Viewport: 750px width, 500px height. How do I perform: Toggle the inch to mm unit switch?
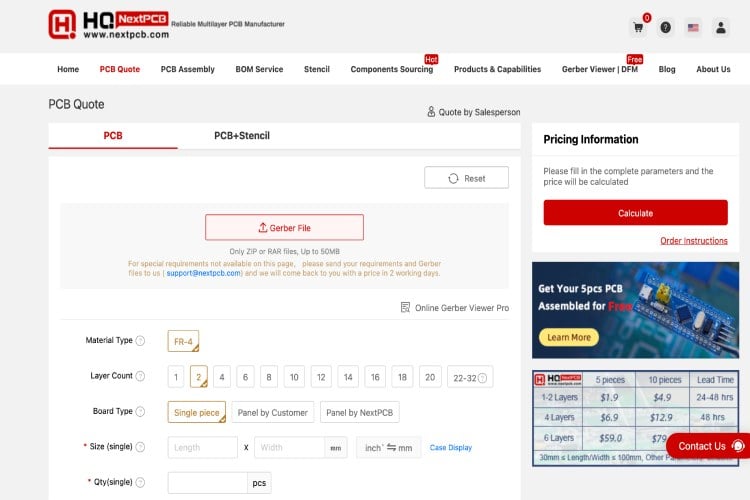click(x=389, y=448)
